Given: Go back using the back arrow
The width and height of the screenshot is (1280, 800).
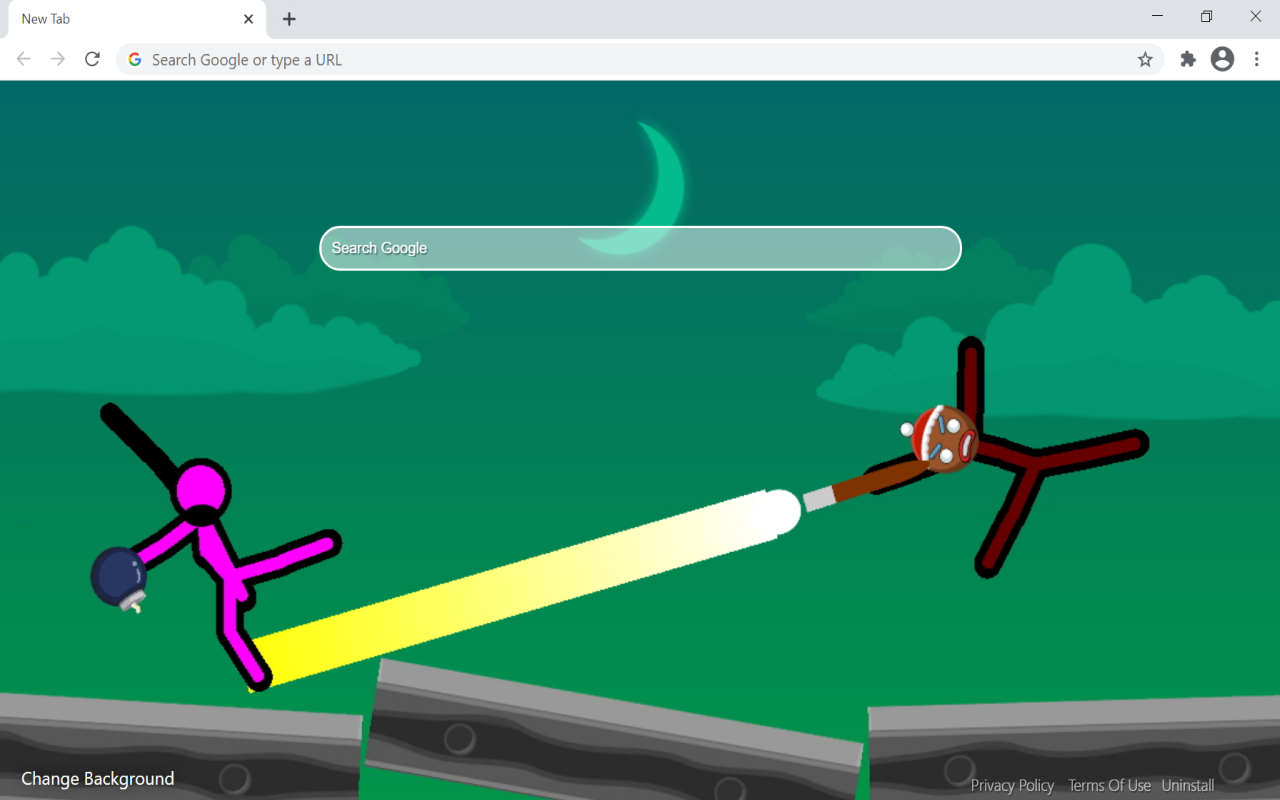Looking at the screenshot, I should click(24, 59).
